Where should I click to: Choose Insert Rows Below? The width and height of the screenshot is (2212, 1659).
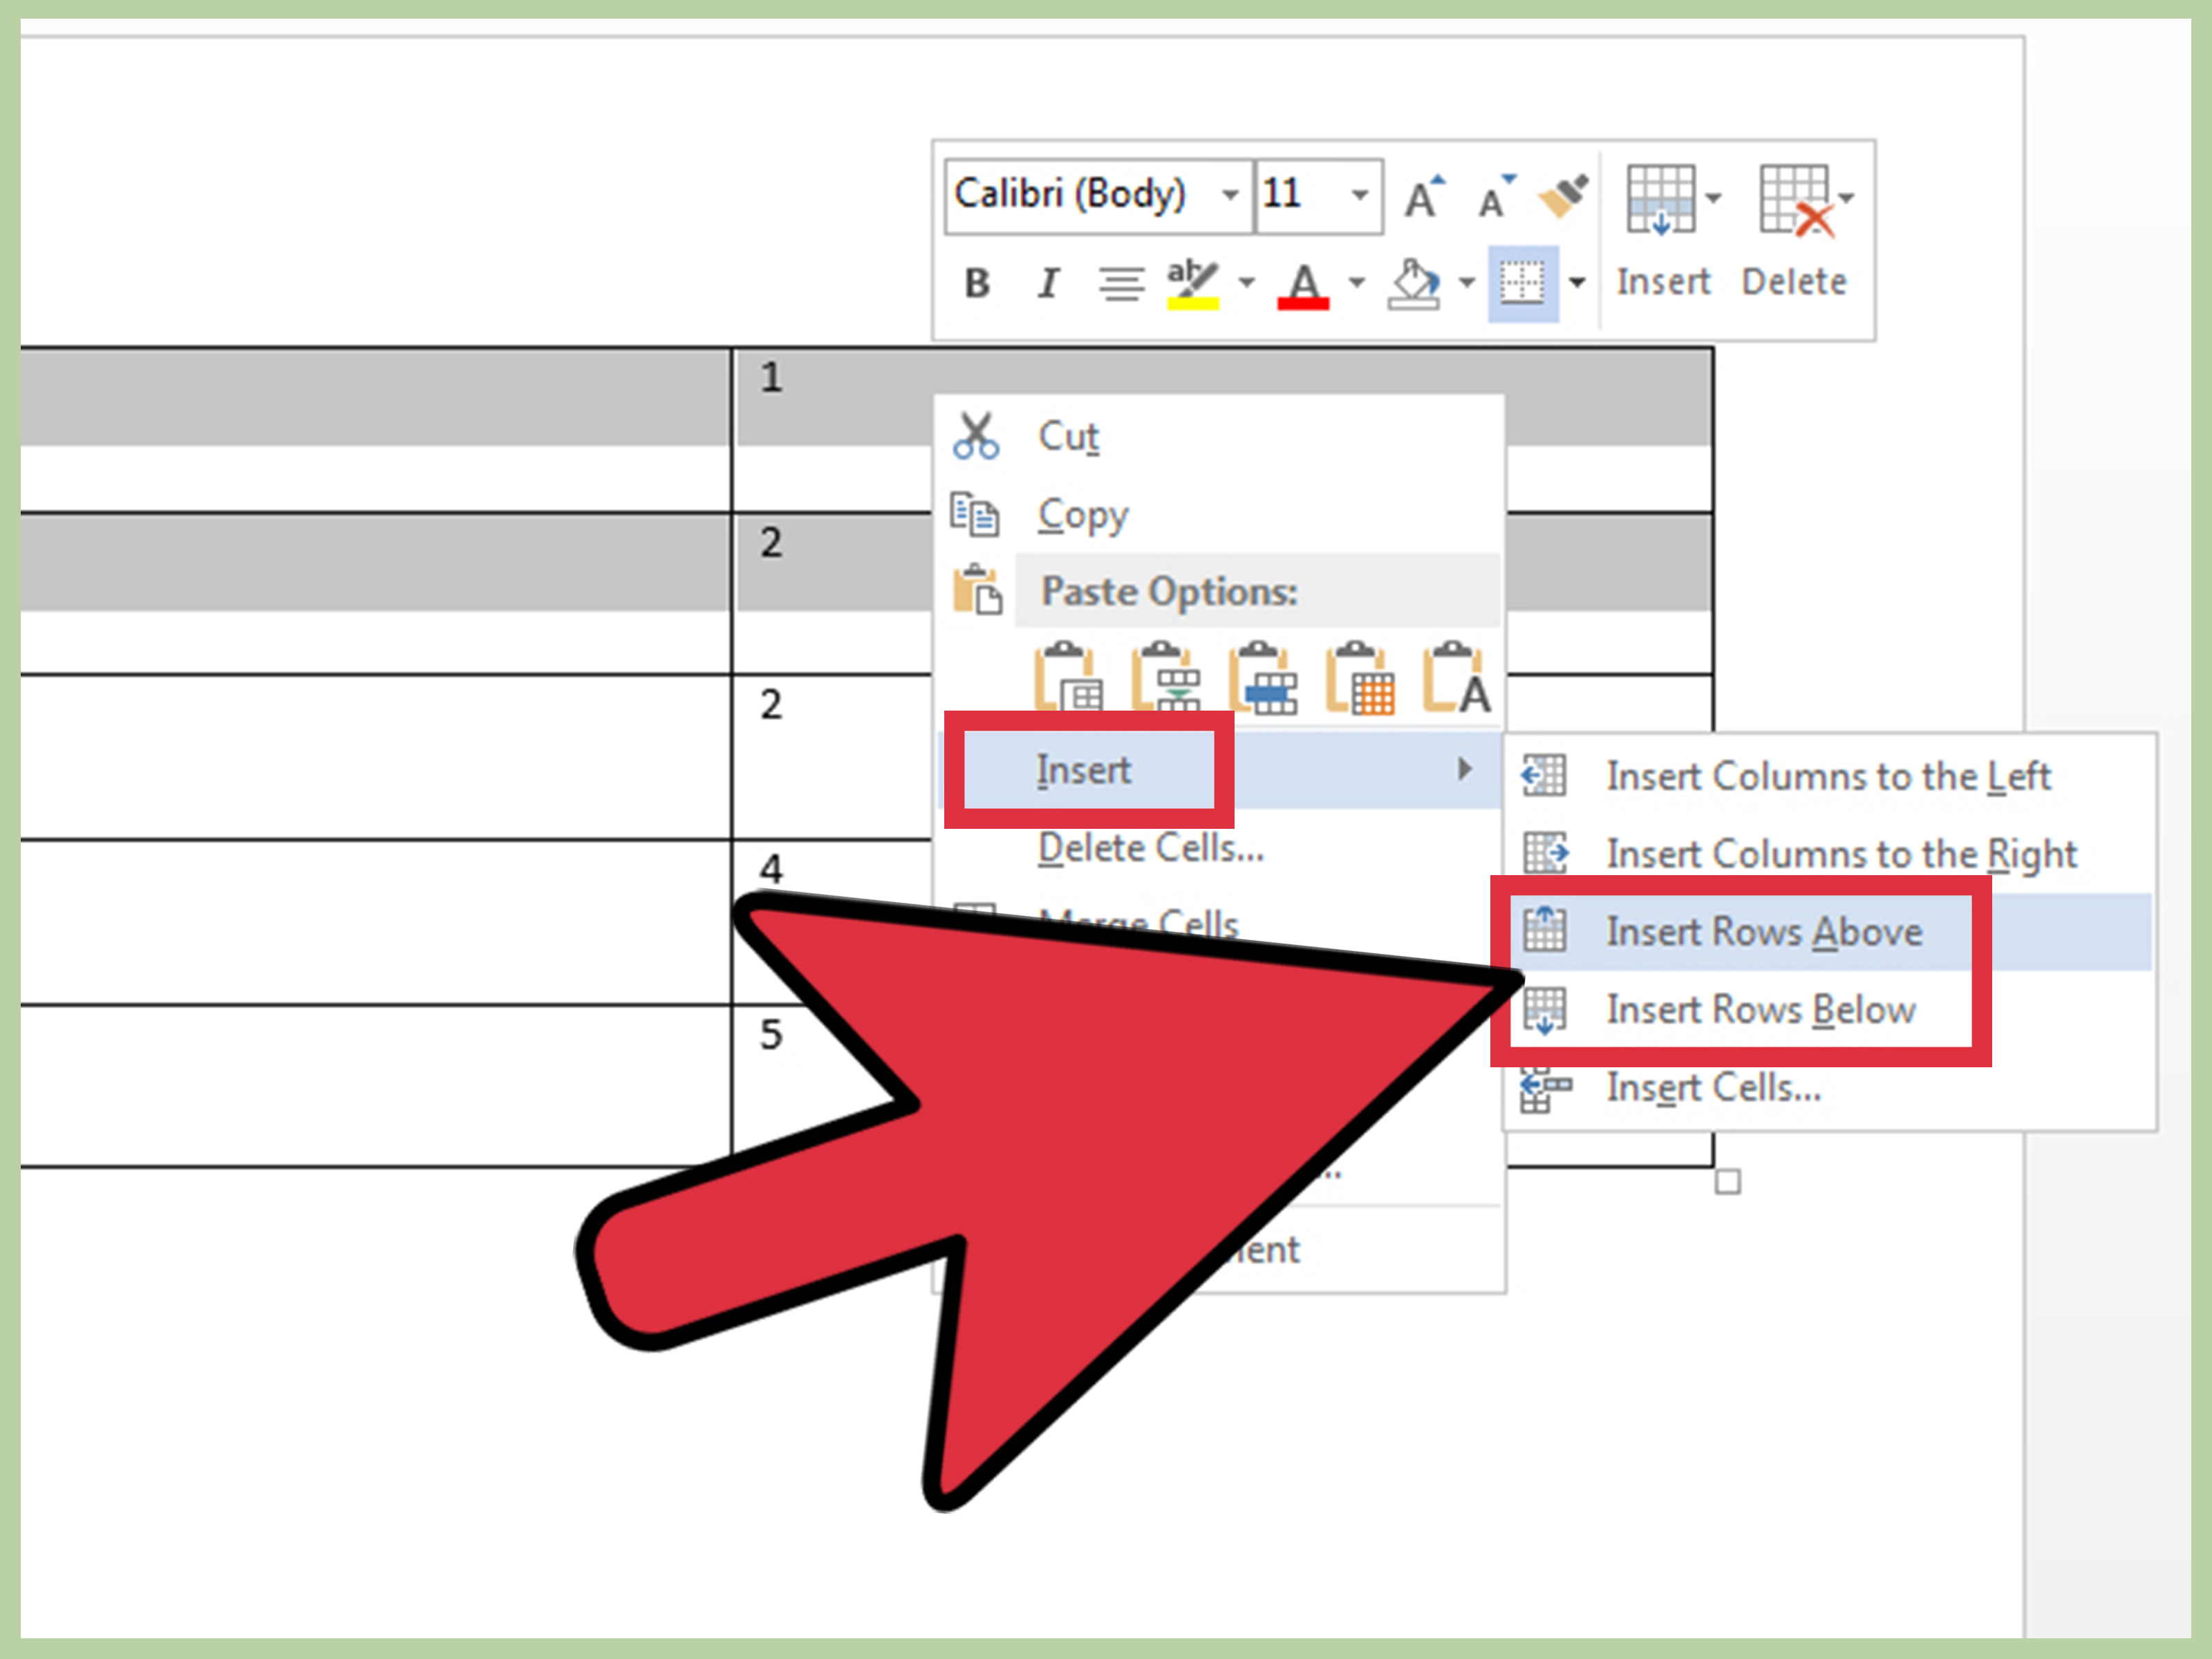(1830, 1010)
